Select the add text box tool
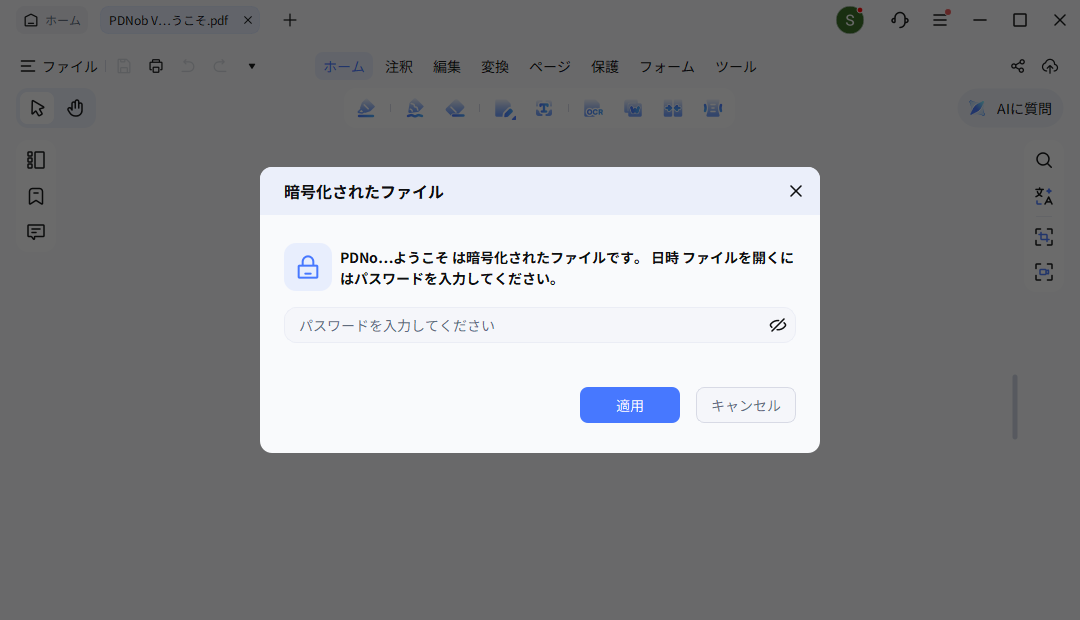Viewport: 1080px width, 620px height. (x=544, y=109)
